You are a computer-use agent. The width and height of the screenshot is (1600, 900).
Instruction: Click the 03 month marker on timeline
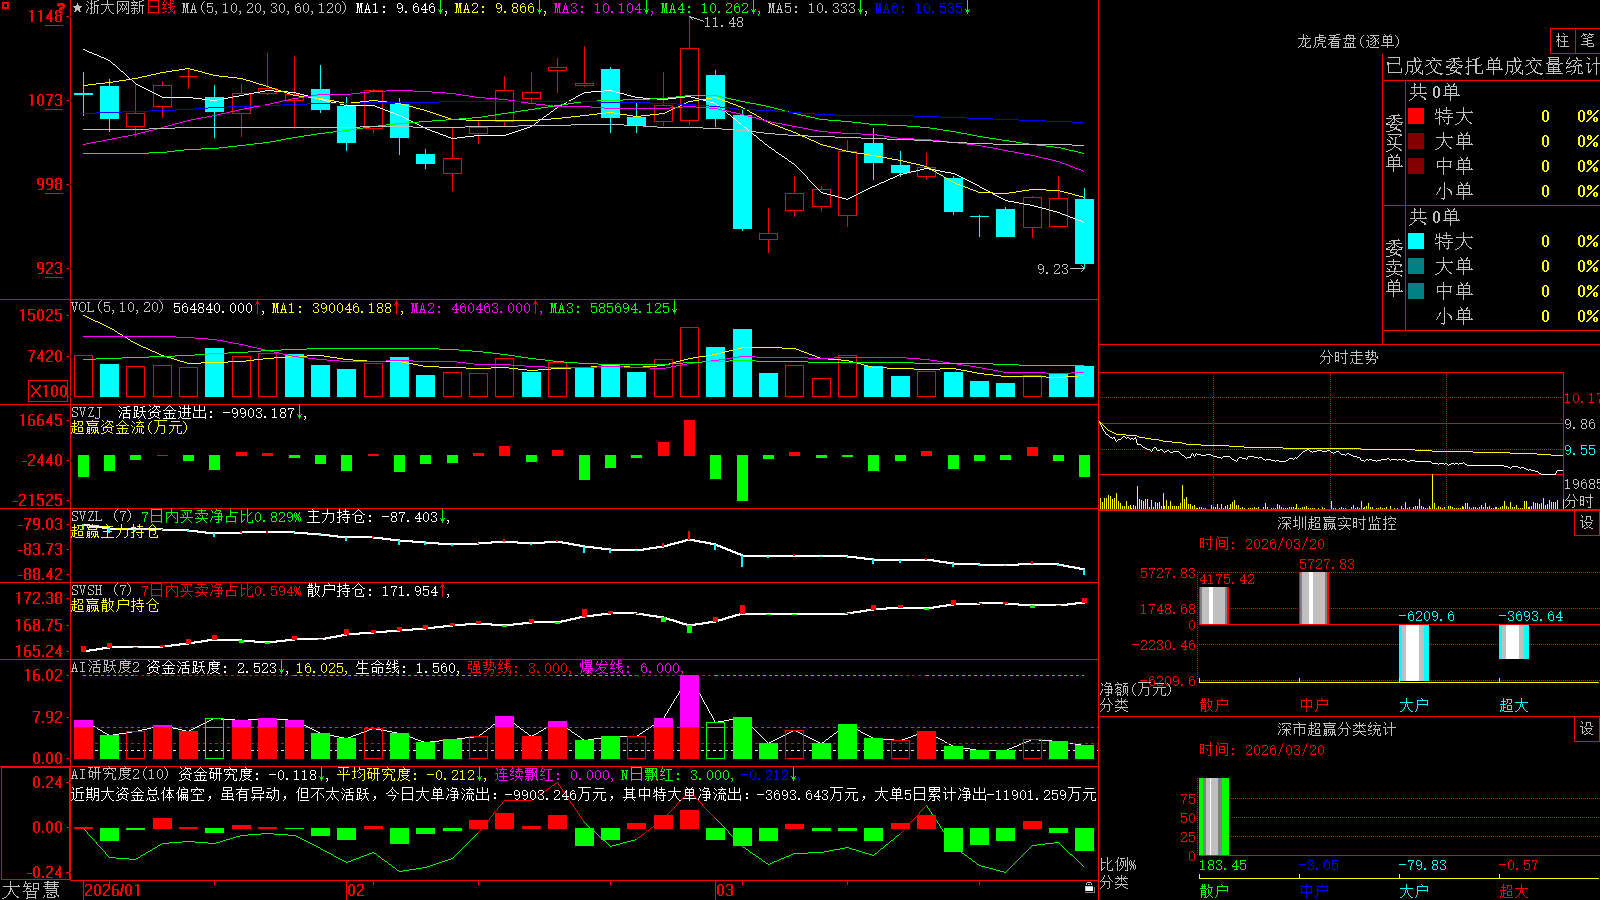click(725, 890)
